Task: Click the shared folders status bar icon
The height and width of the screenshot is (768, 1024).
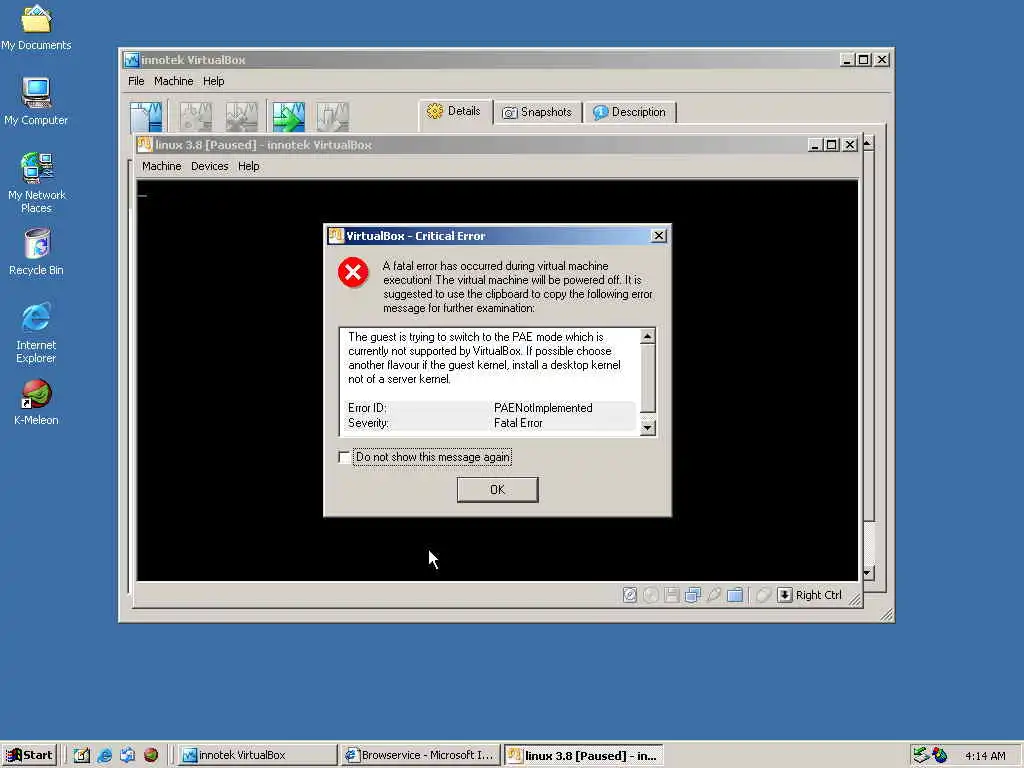Action: [x=735, y=595]
